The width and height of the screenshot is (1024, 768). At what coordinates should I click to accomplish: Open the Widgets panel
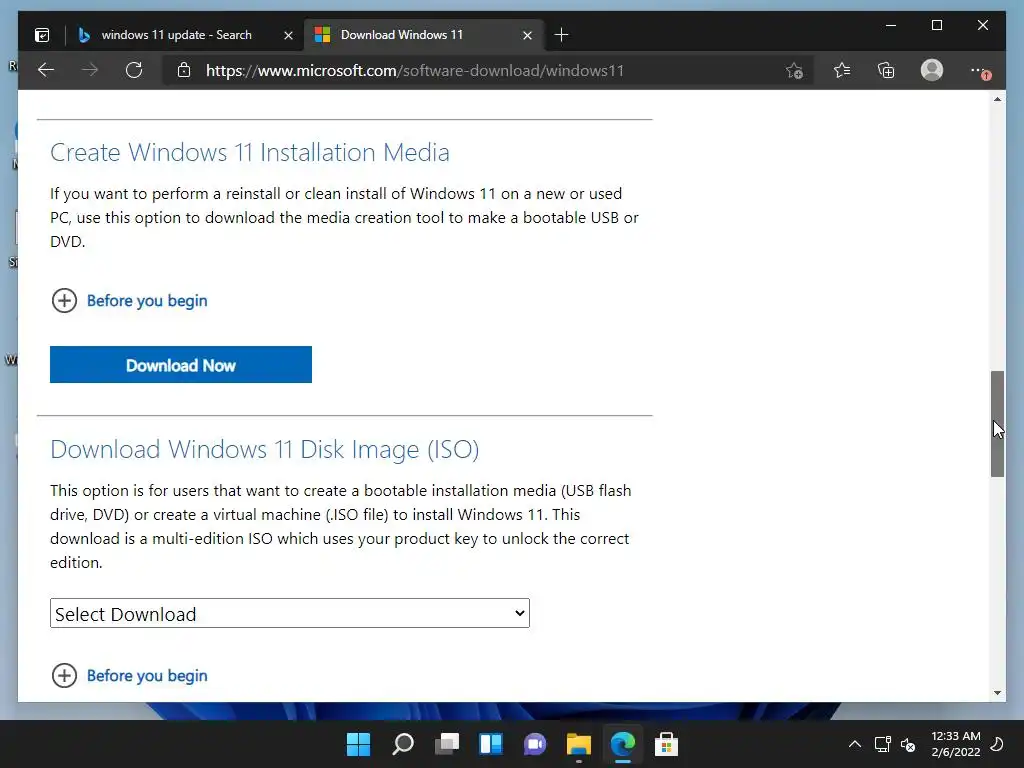491,744
